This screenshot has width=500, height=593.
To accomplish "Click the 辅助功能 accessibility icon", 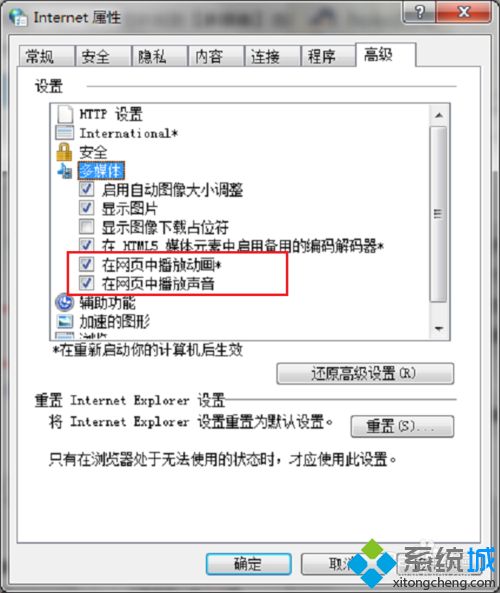I will click(65, 302).
